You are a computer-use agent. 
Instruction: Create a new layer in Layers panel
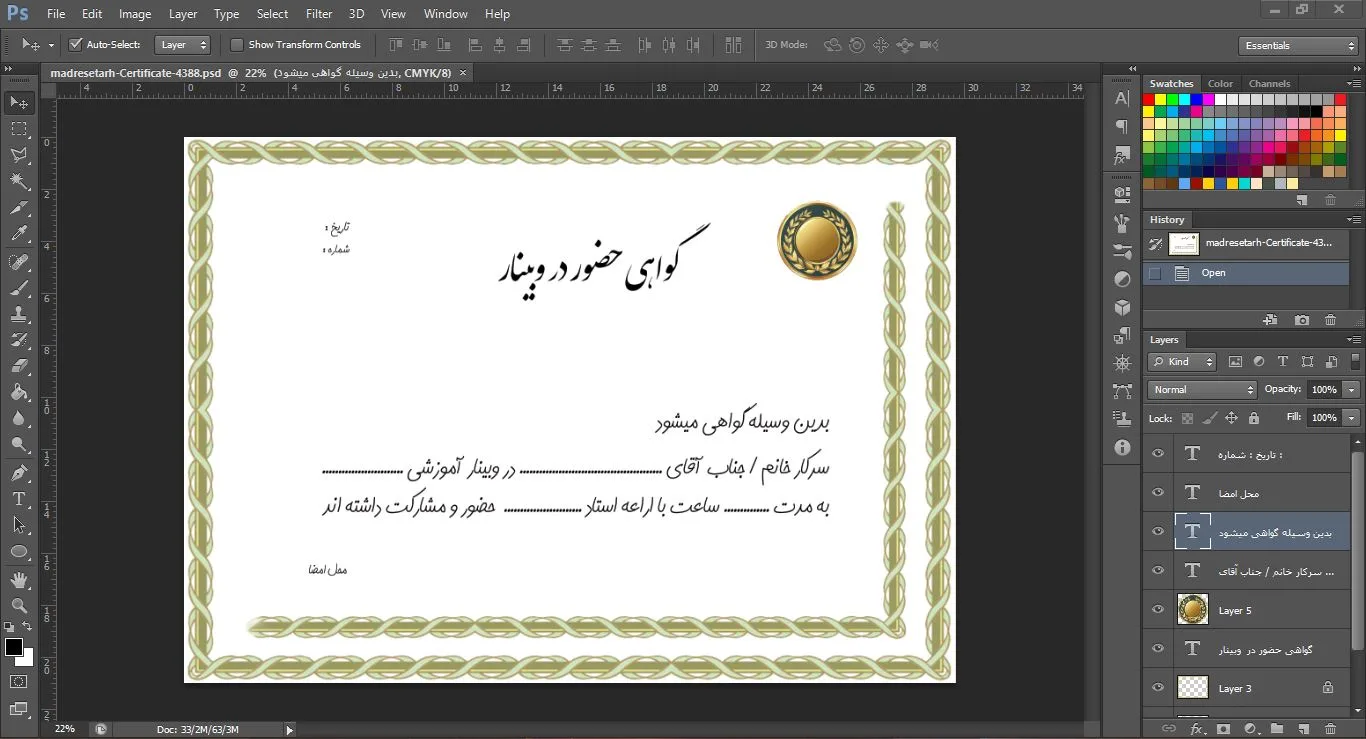1303,729
